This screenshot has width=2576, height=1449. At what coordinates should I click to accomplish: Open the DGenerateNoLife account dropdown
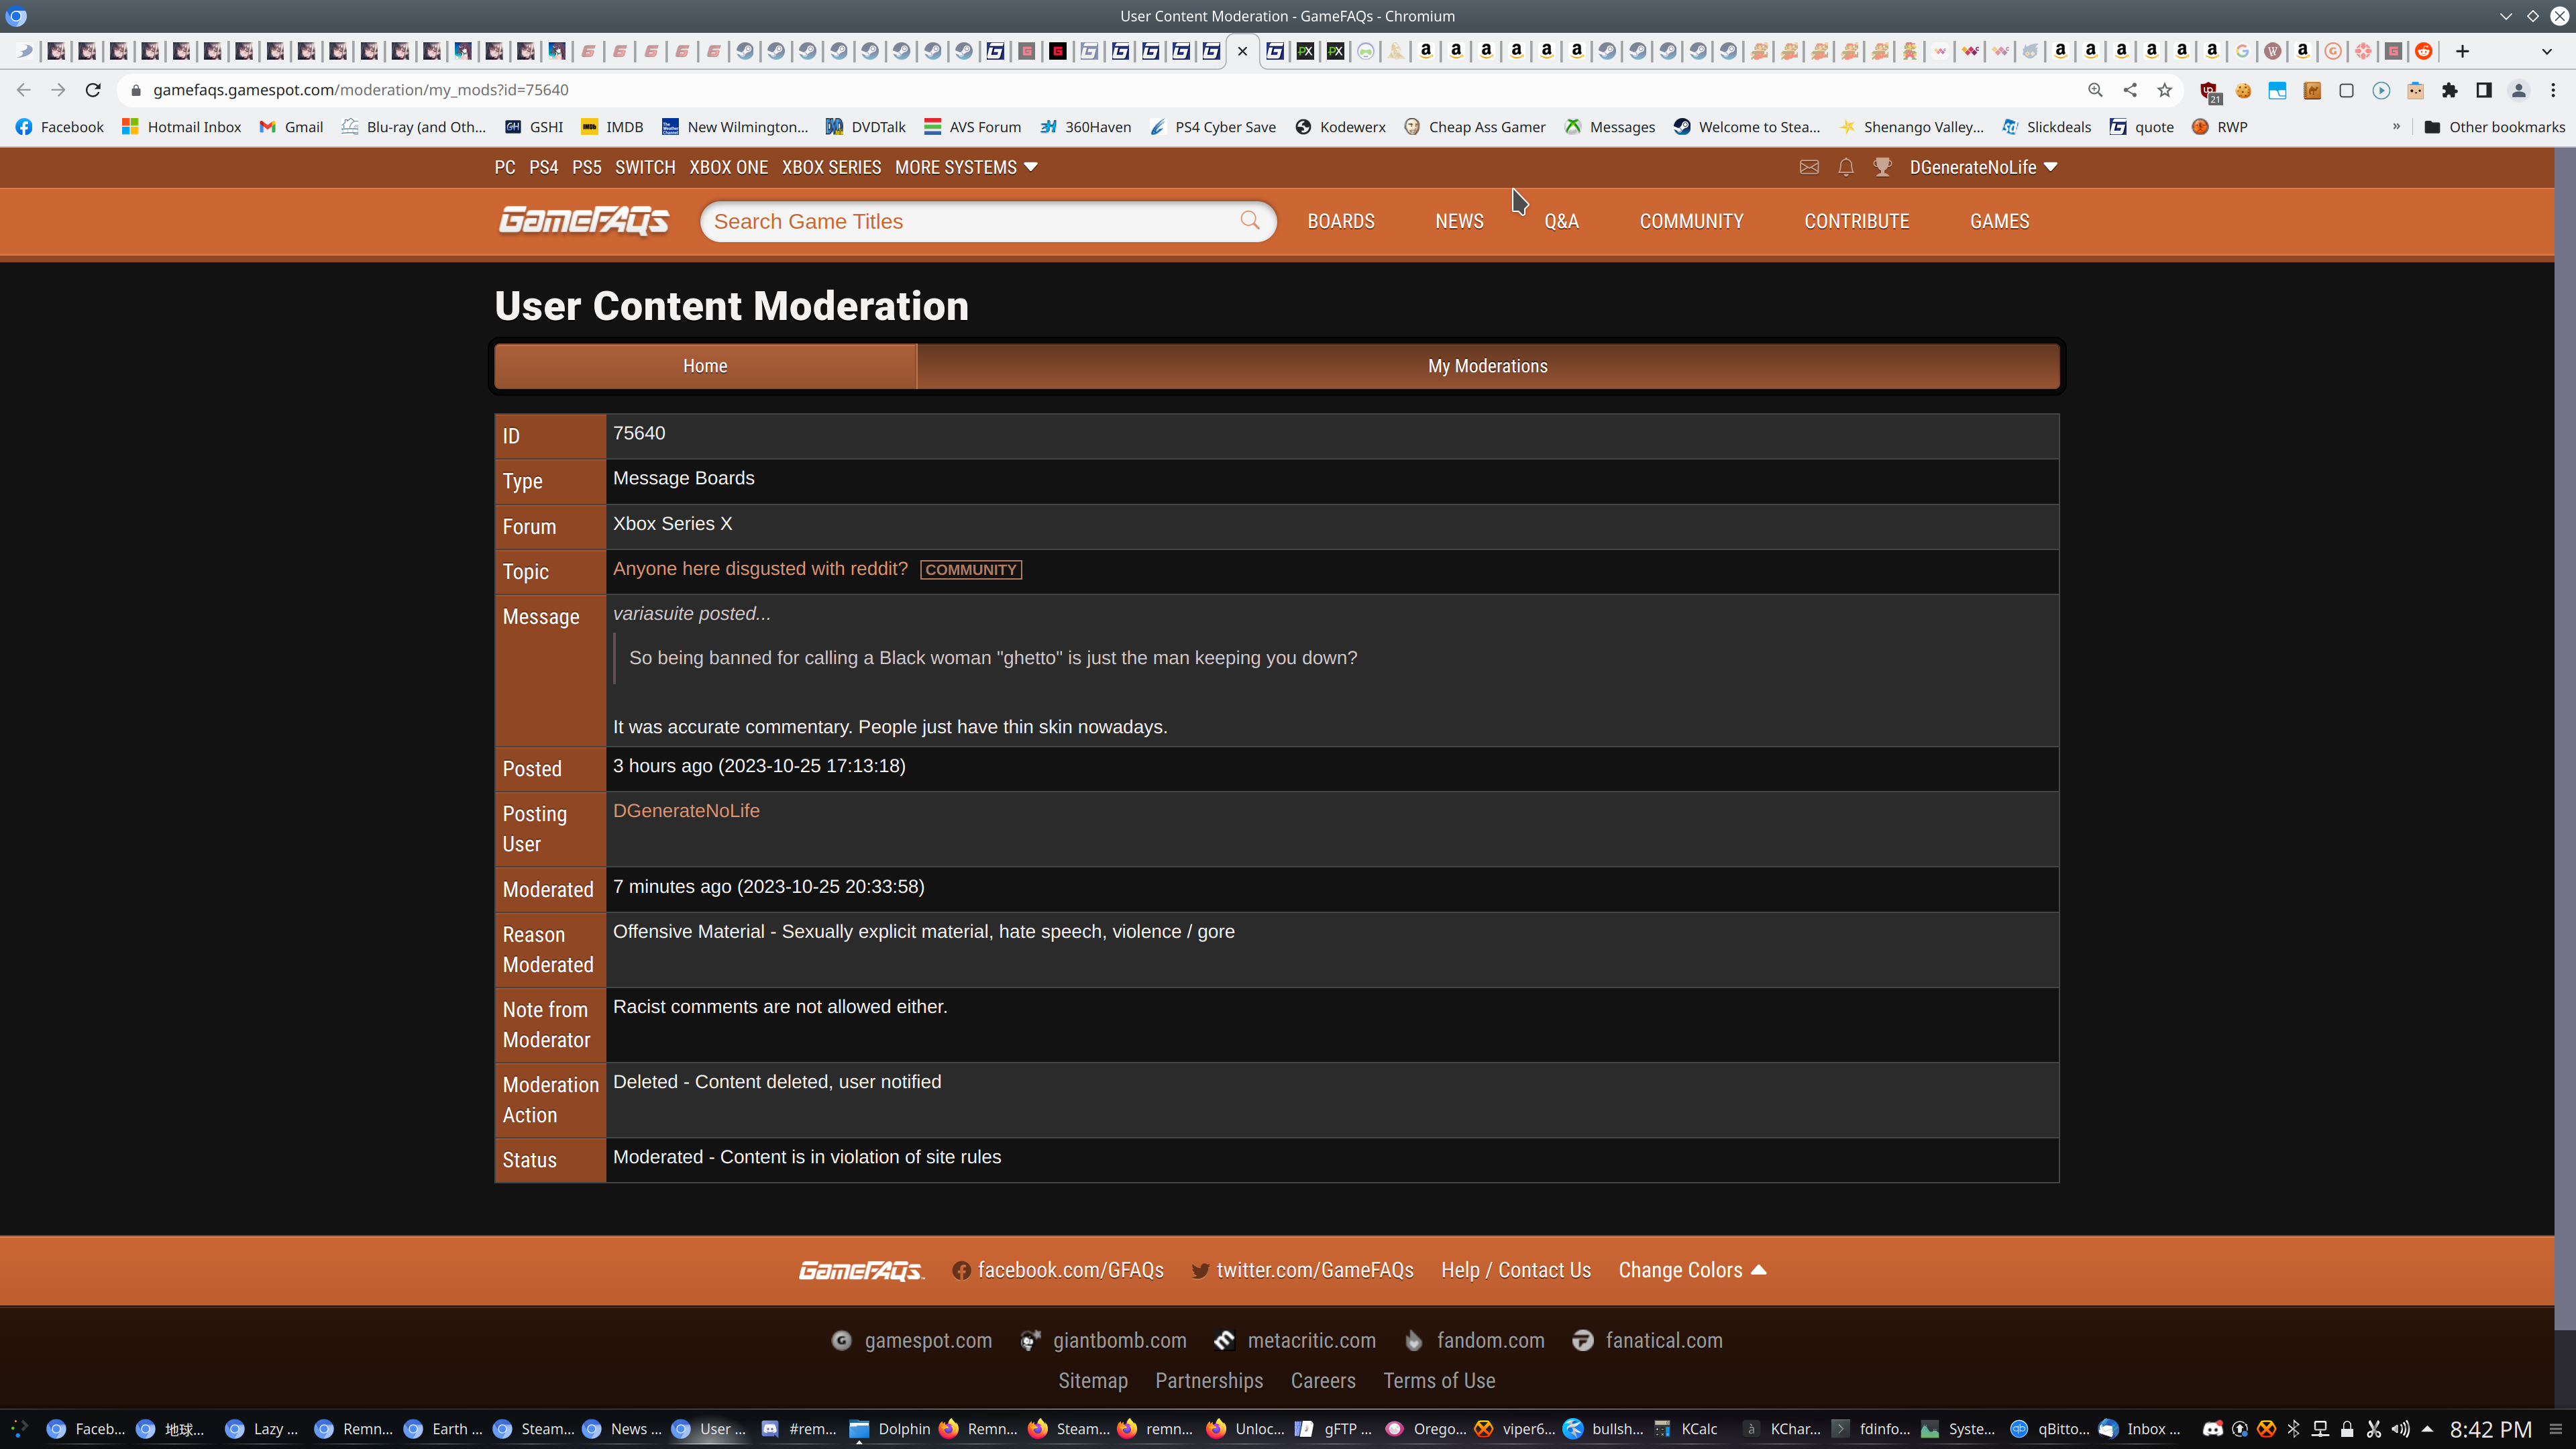[x=1983, y=167]
